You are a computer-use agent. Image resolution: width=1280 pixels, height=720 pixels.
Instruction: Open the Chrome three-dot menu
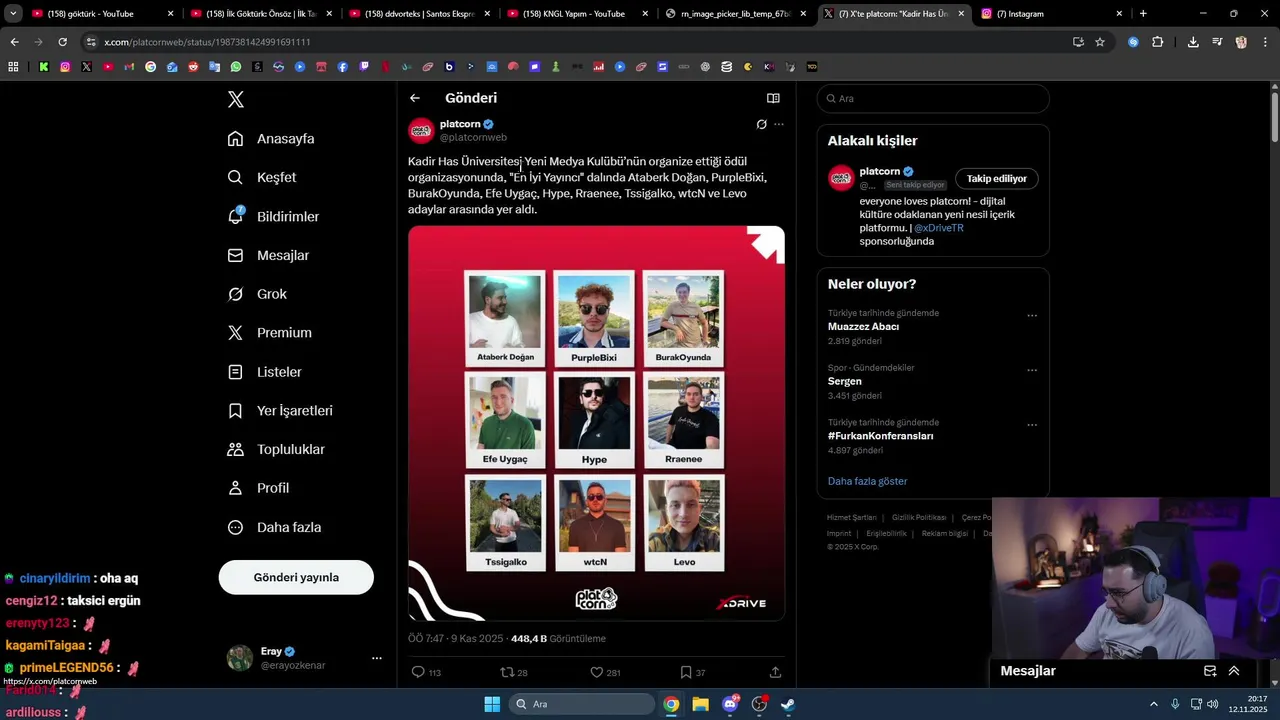(x=1265, y=42)
